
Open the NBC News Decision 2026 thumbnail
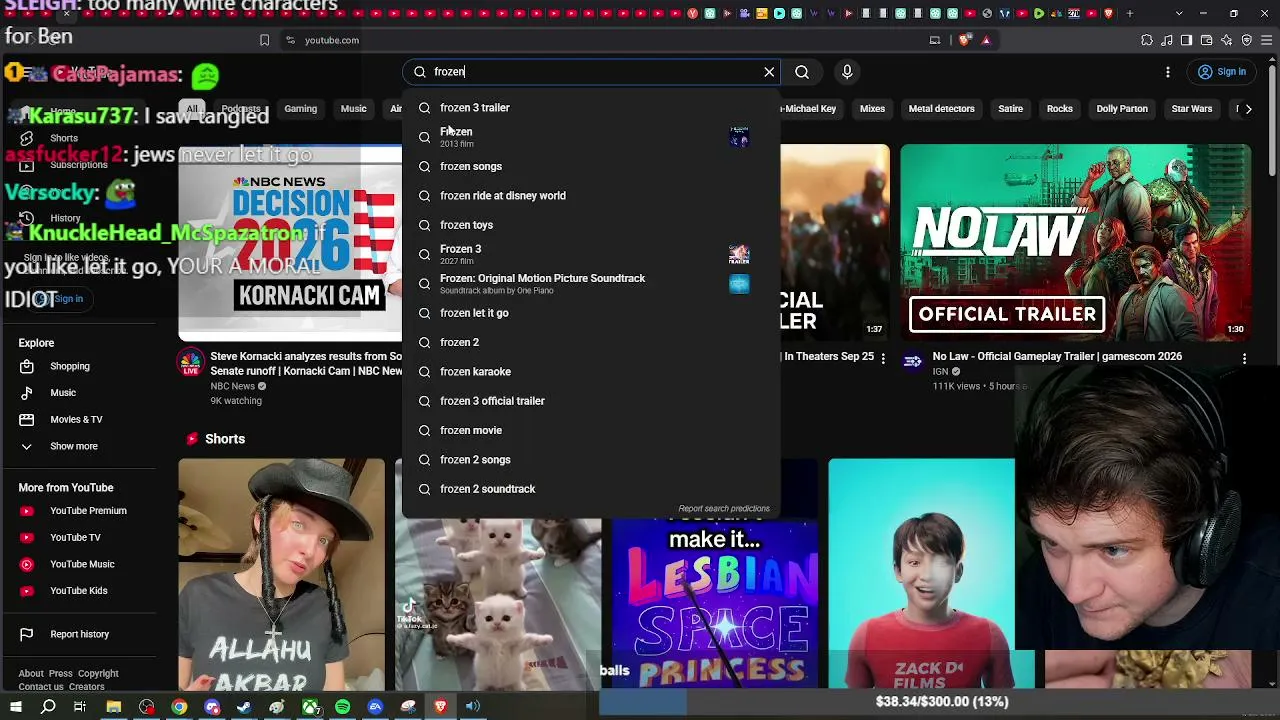pyautogui.click(x=290, y=242)
